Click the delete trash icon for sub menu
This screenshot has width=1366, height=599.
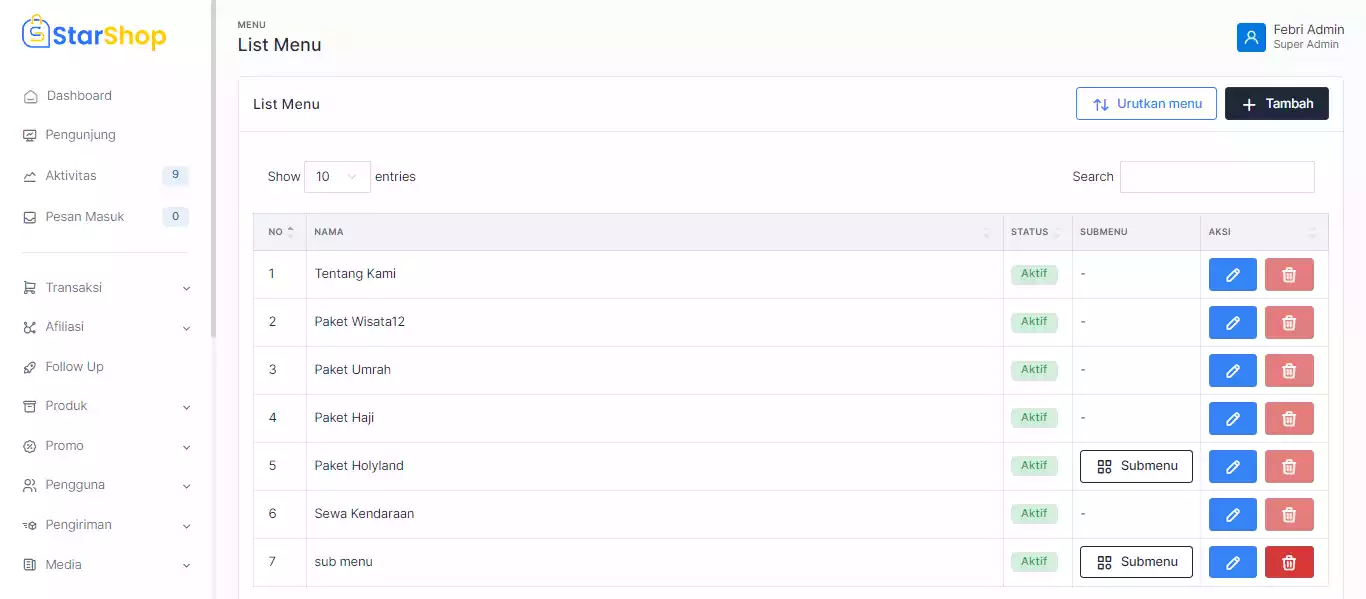pyautogui.click(x=1288, y=562)
